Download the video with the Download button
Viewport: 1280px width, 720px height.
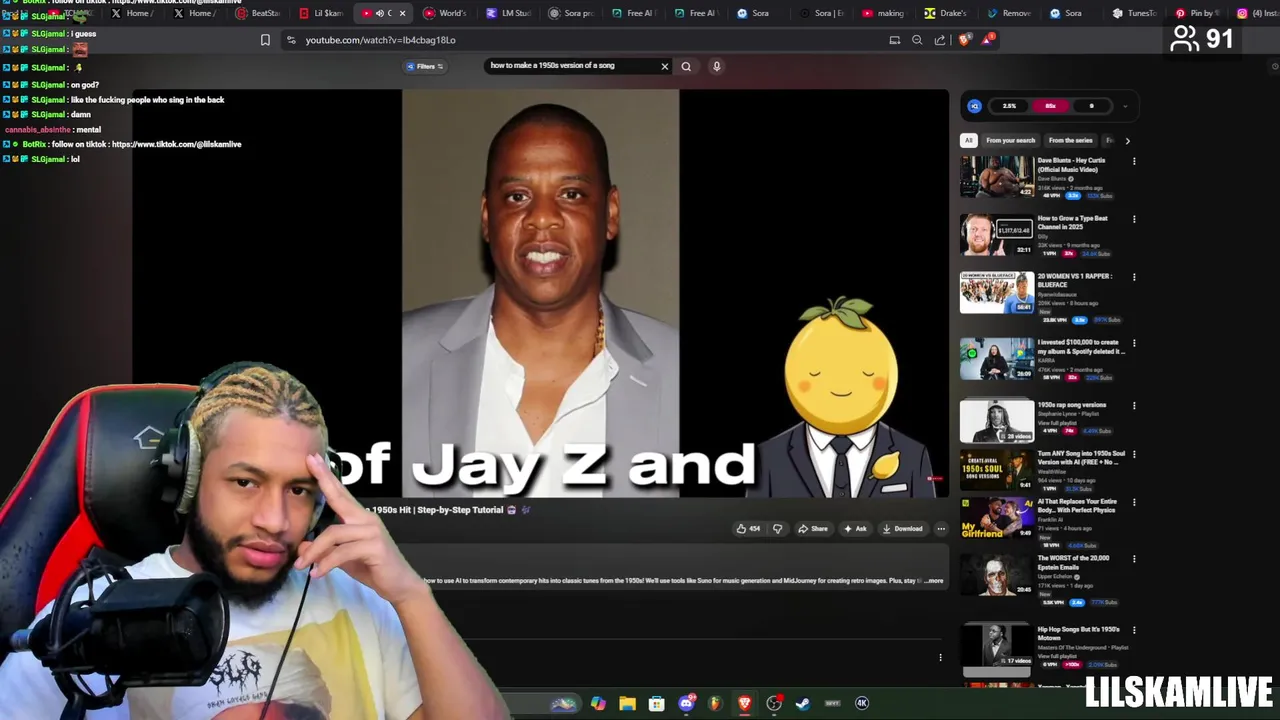(902, 528)
